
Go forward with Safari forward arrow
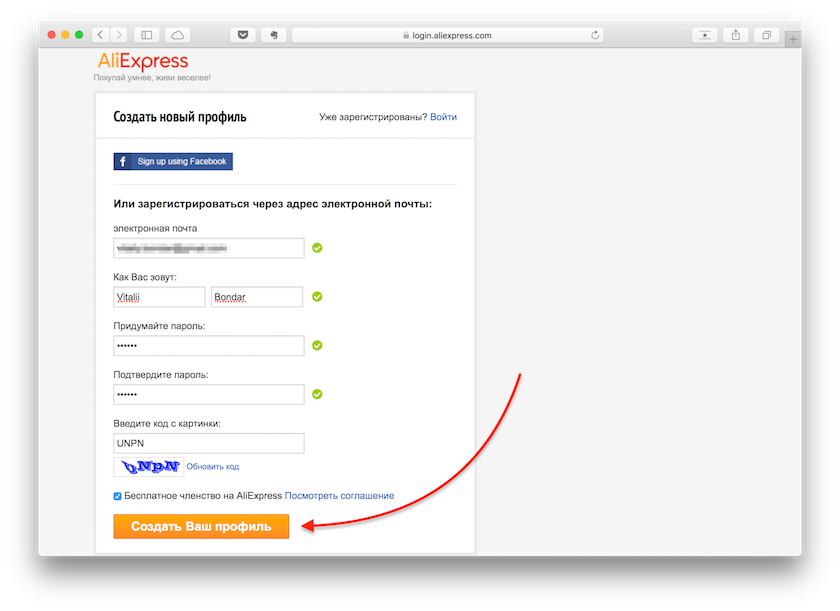click(x=119, y=35)
